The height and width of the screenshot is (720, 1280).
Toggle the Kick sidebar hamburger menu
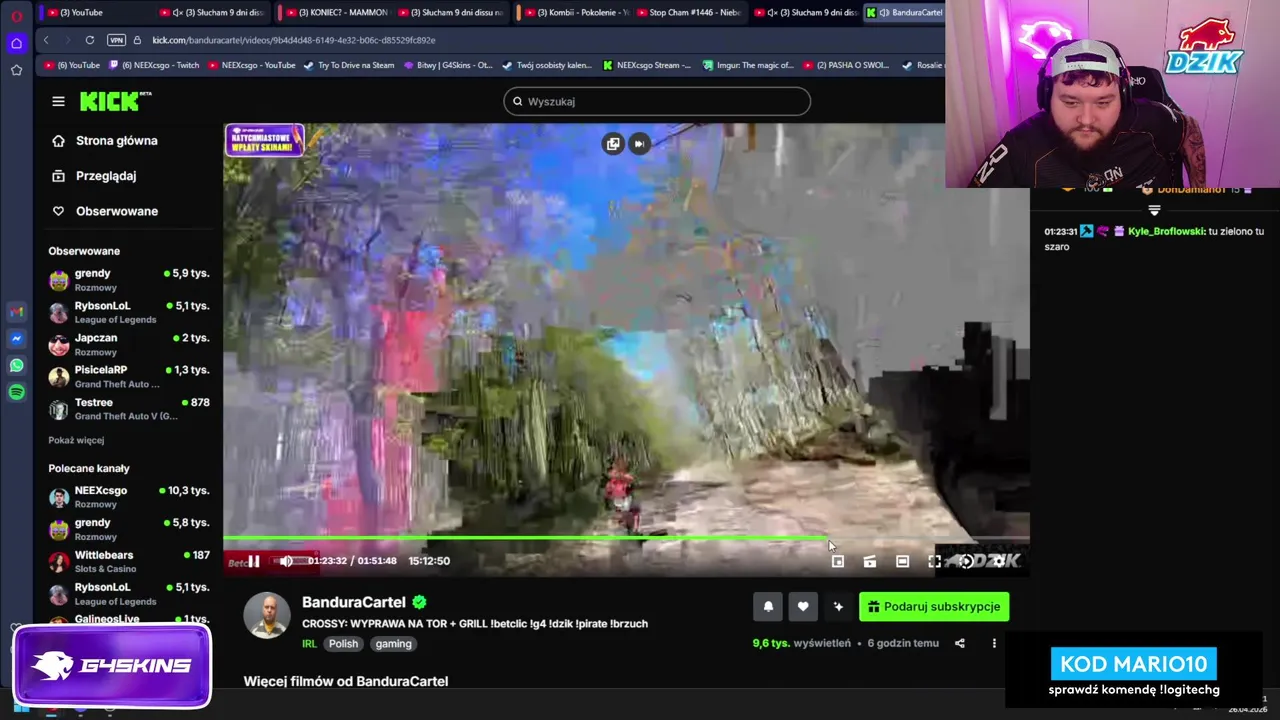58,101
